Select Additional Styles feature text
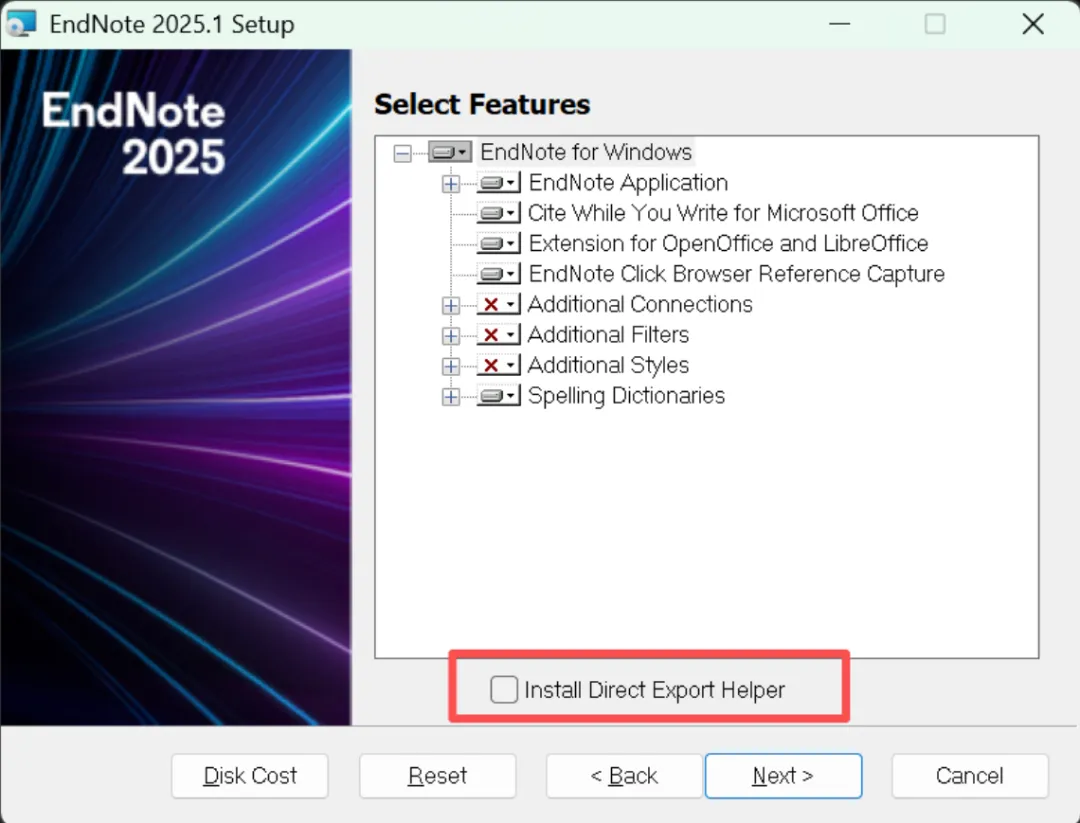1080x823 pixels. click(x=608, y=365)
